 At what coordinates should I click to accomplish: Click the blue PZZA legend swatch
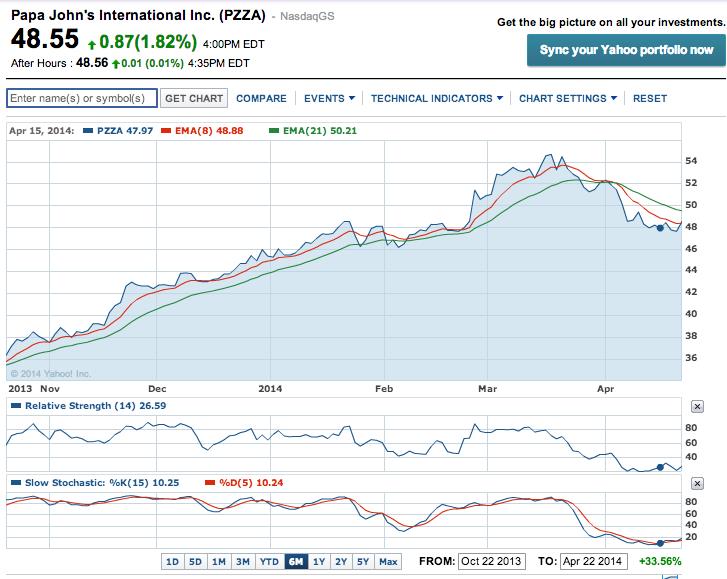[x=88, y=131]
